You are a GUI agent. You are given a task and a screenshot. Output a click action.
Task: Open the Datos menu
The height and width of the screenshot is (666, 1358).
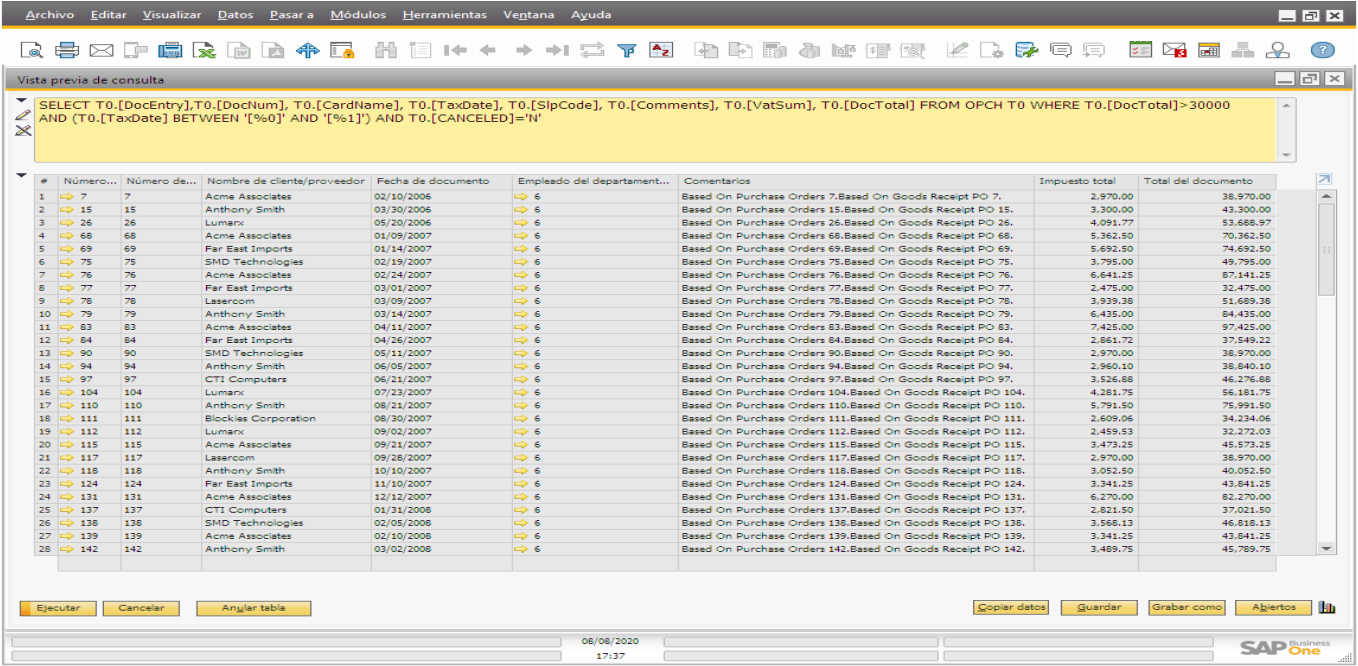pos(236,14)
